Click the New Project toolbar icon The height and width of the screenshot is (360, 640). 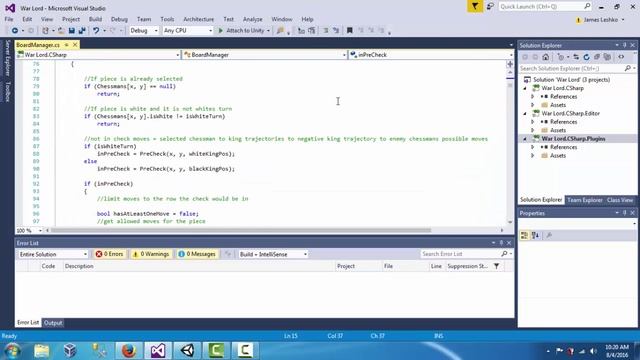tap(45, 31)
